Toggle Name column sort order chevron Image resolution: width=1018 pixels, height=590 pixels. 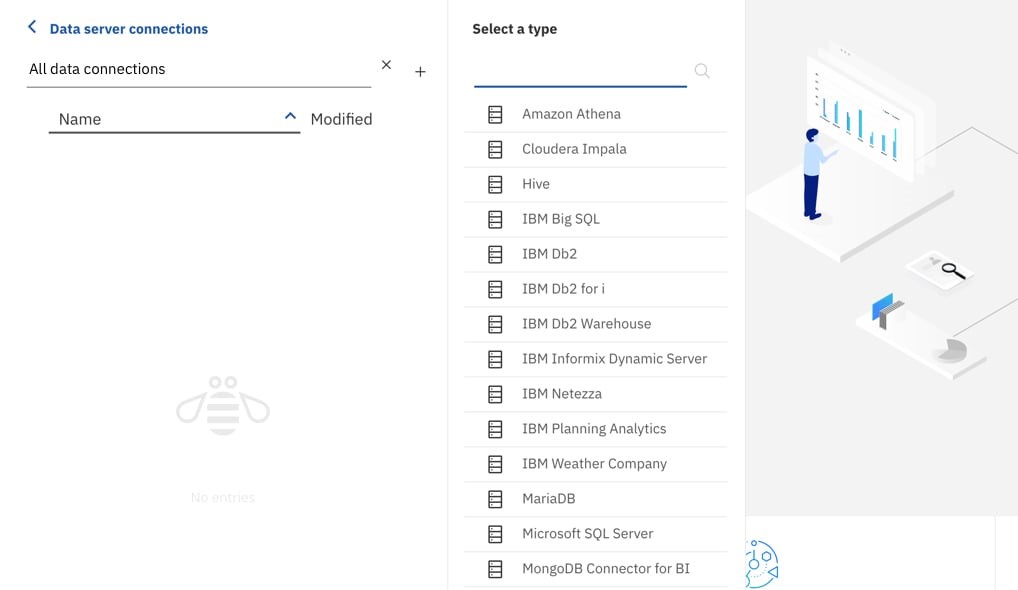(x=290, y=117)
